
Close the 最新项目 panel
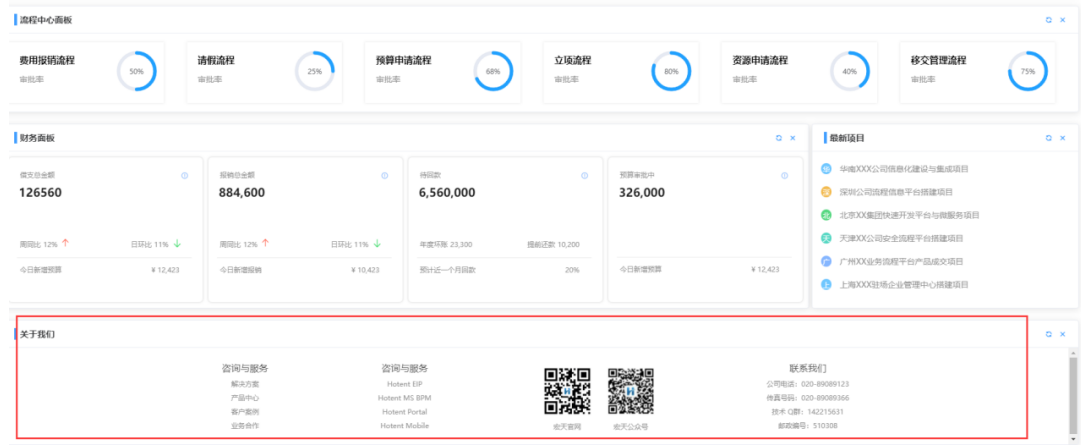(x=1062, y=138)
